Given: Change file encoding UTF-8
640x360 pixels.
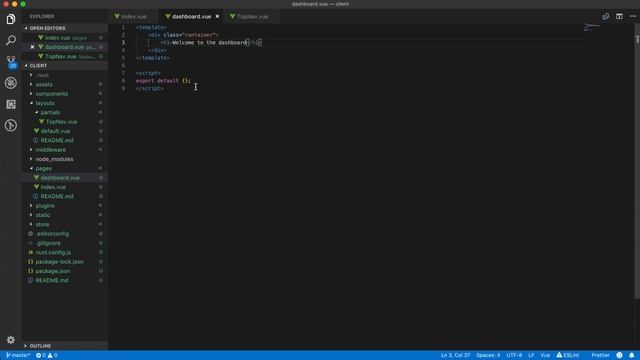Looking at the screenshot, I should click(x=514, y=355).
